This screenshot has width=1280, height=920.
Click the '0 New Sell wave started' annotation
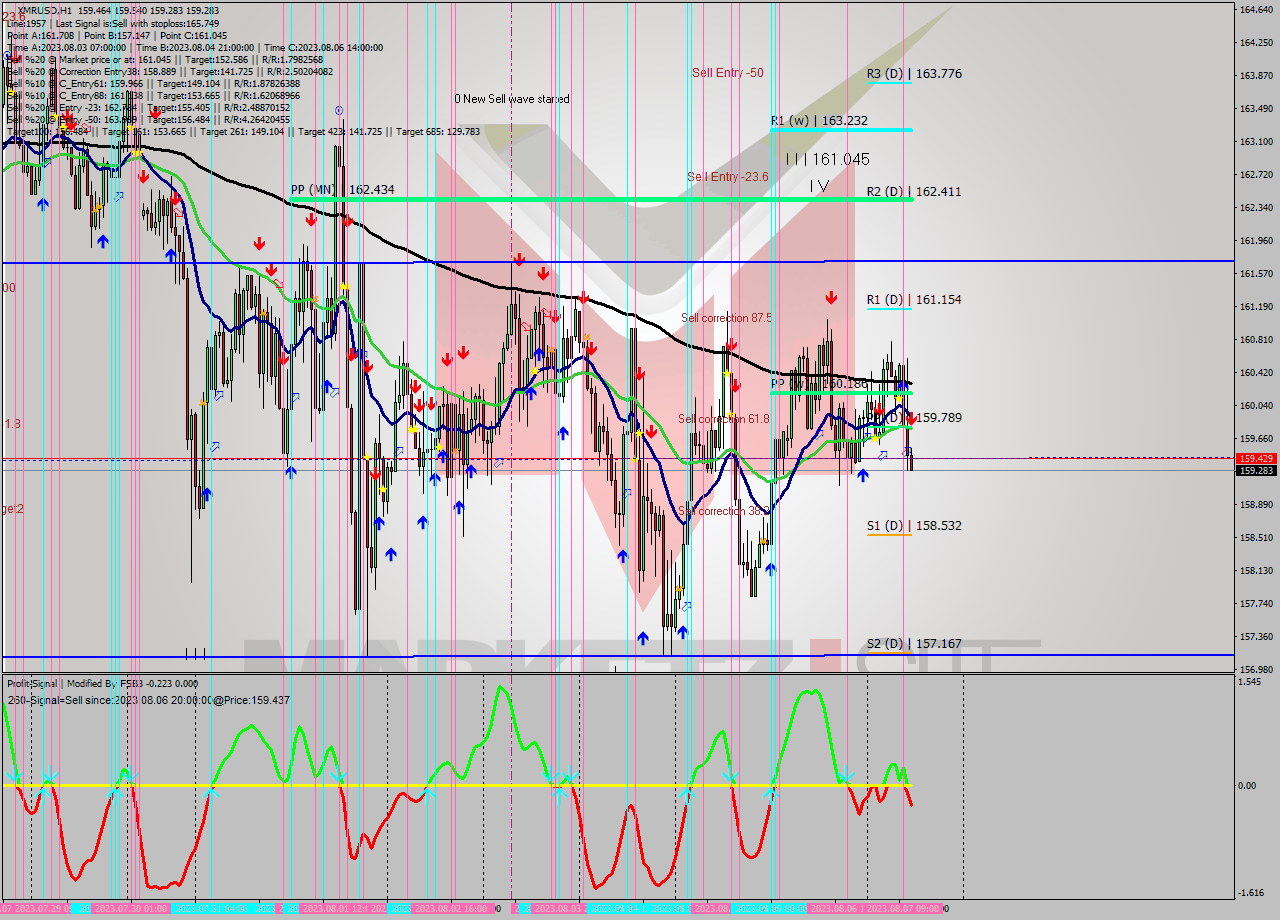tap(511, 99)
